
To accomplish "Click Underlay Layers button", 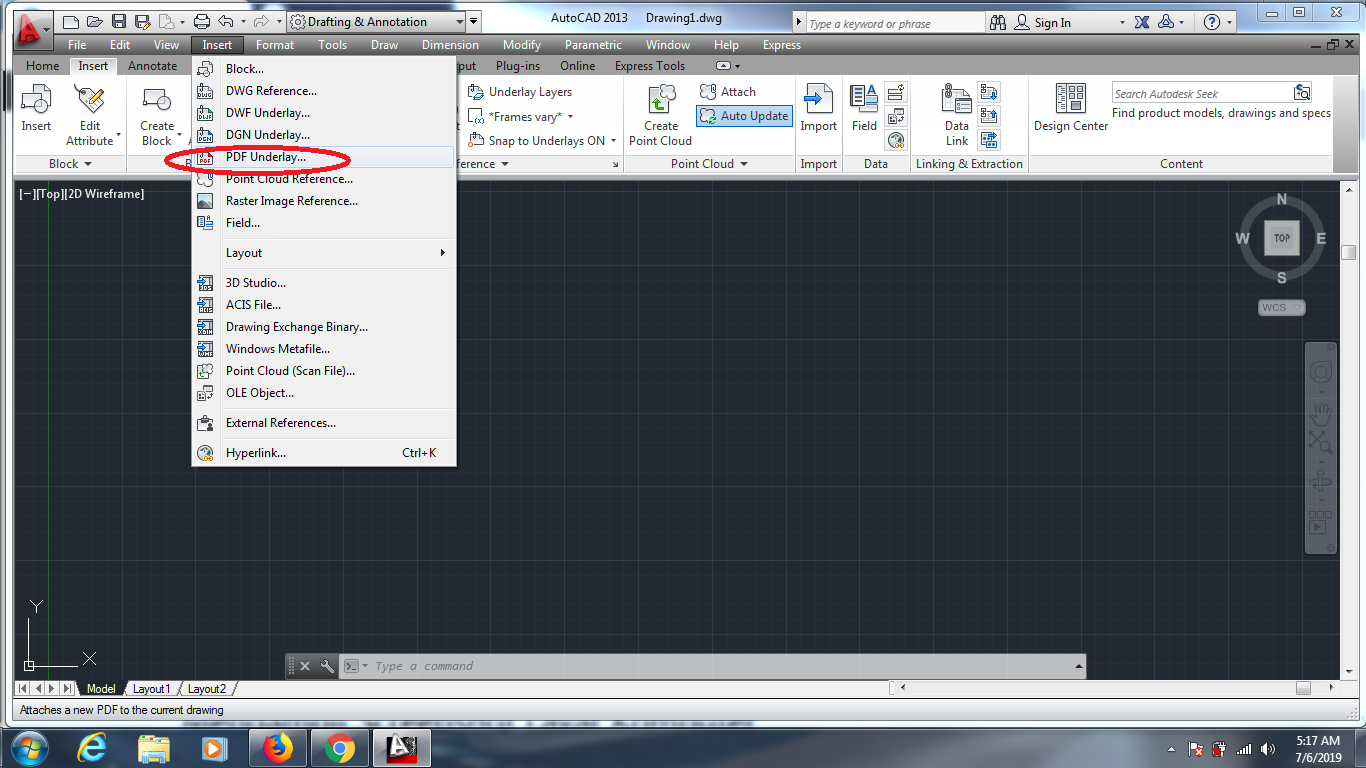I will [520, 92].
